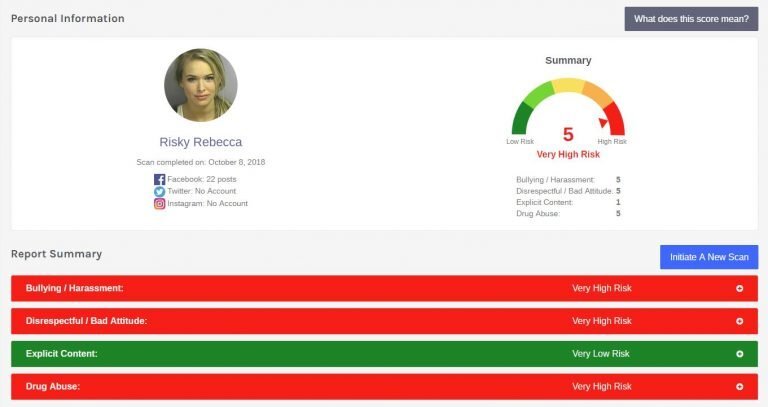Click Very Low Risk label

600,354
